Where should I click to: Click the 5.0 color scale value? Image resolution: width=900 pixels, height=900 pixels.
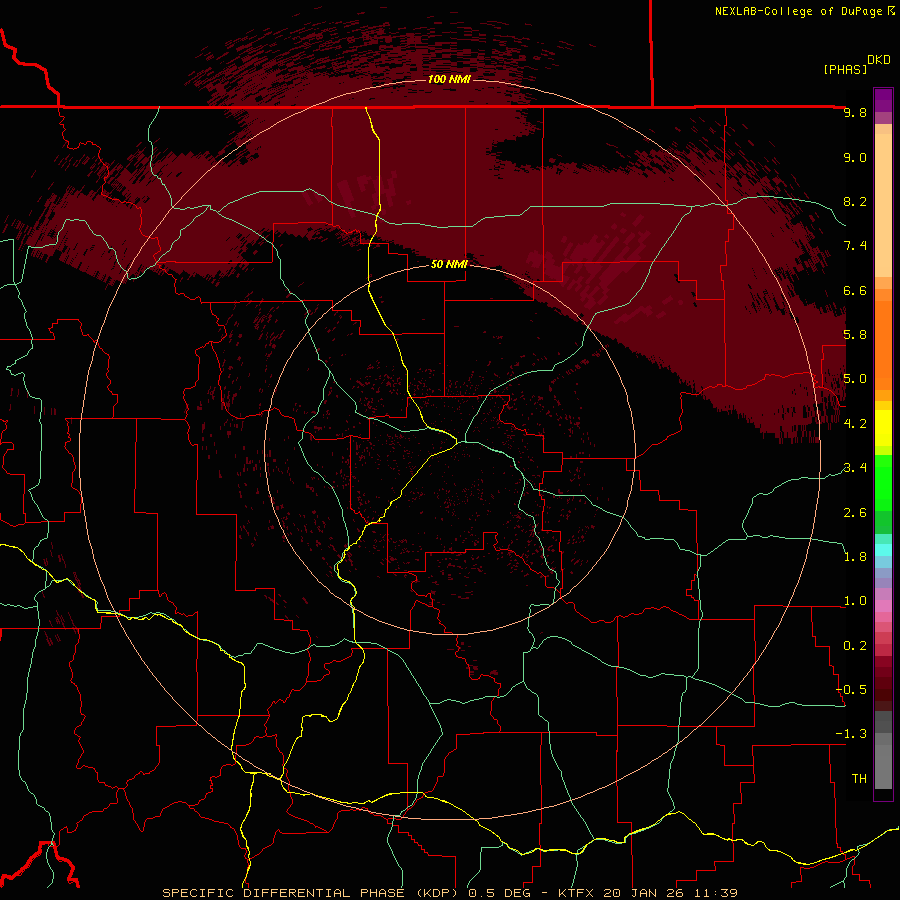coord(855,379)
